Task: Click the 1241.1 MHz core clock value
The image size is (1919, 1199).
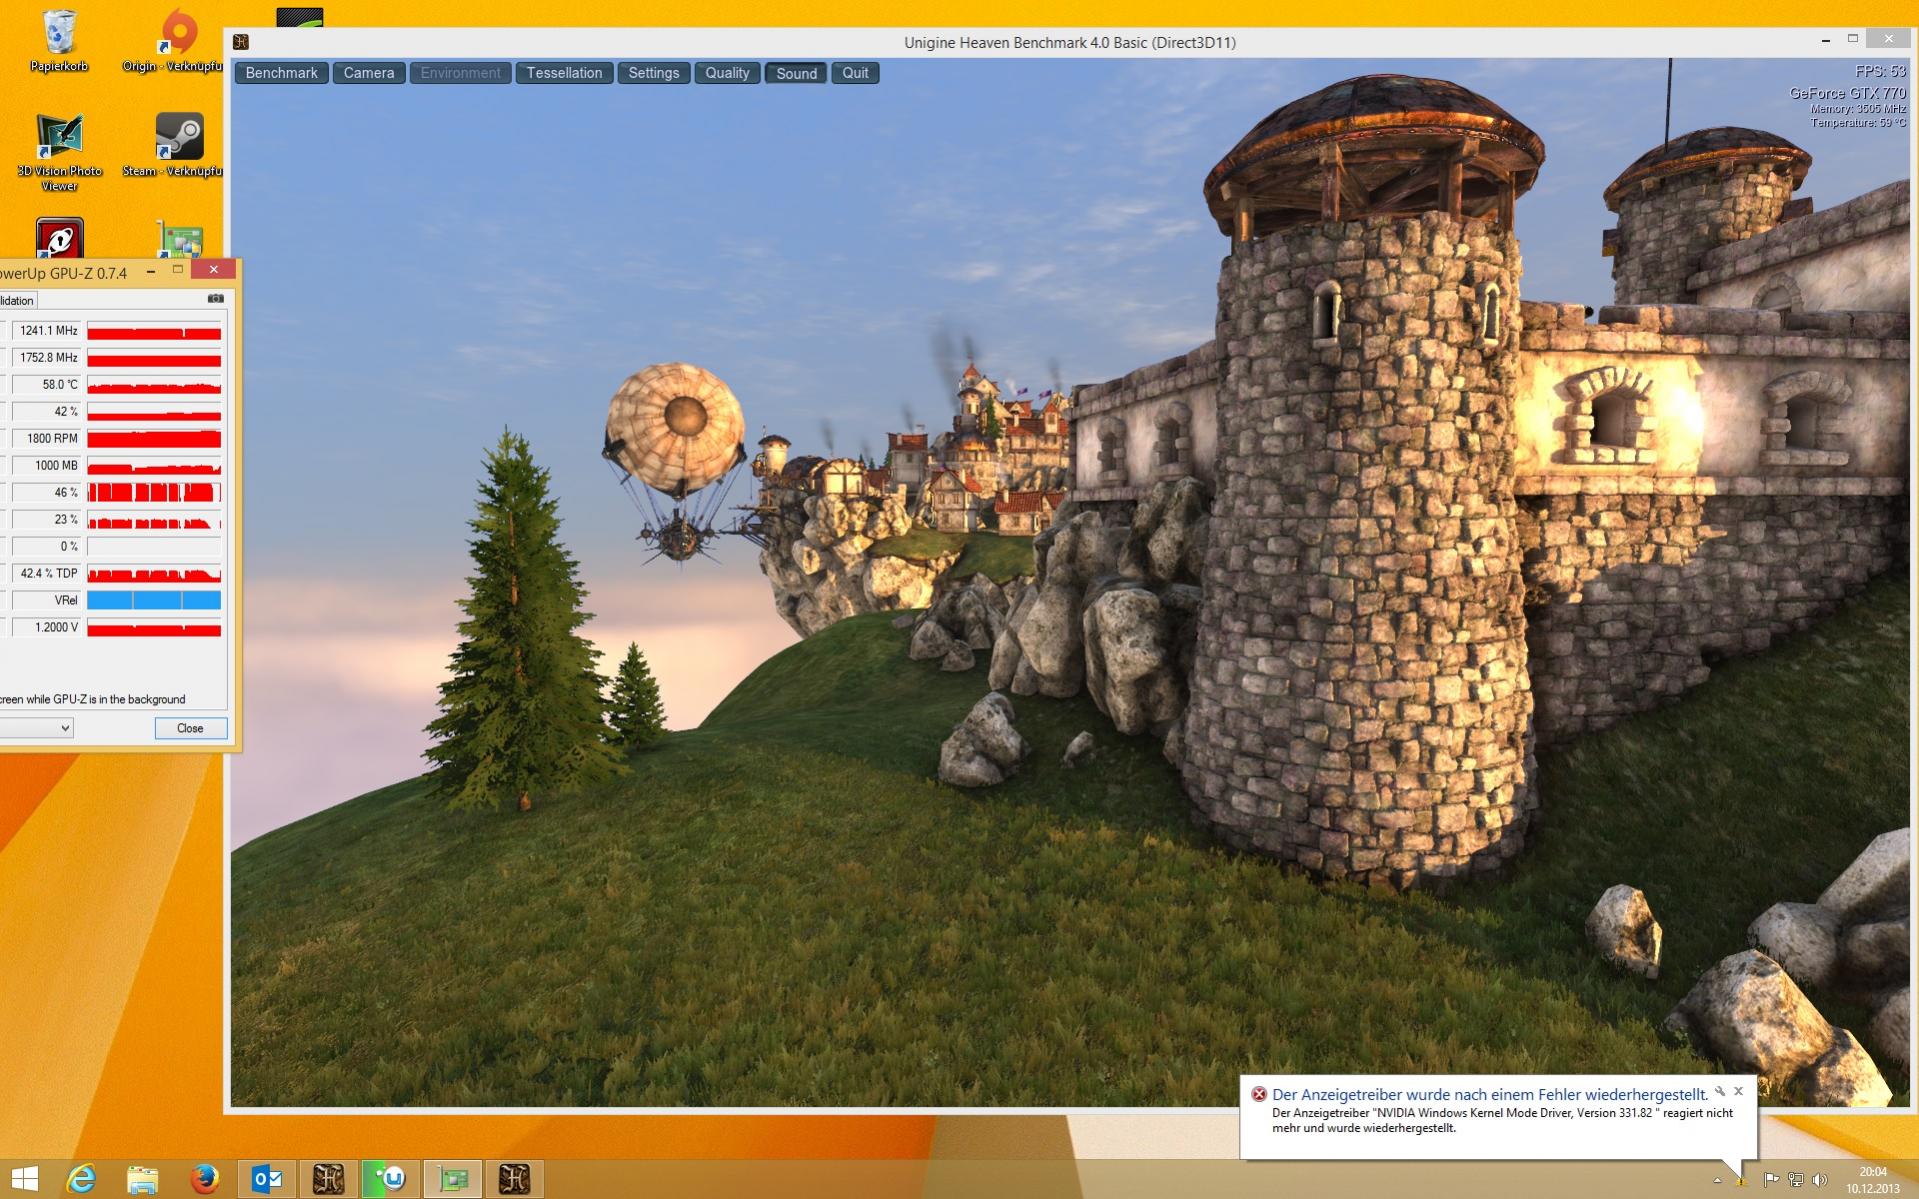Action: [46, 330]
